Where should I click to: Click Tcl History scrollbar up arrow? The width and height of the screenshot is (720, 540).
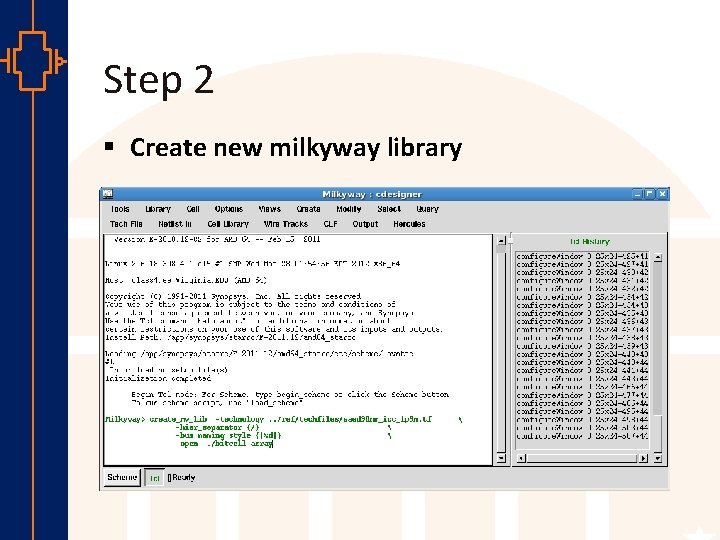click(x=658, y=258)
